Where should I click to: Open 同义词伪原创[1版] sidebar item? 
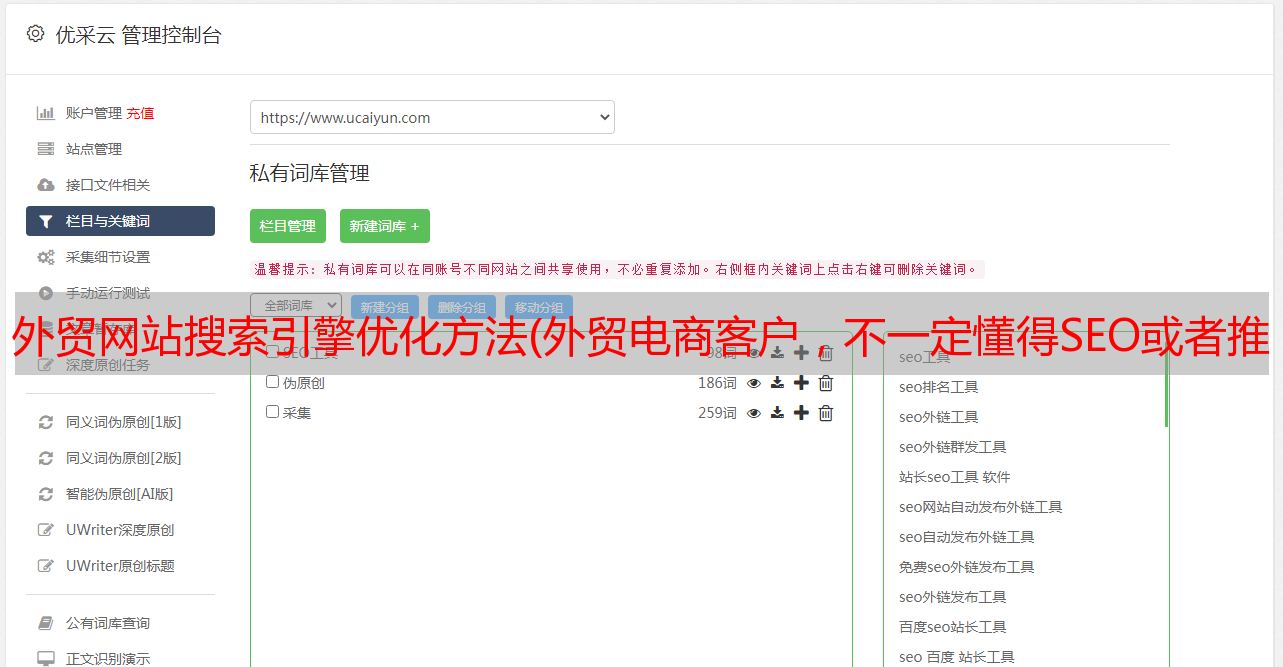[124, 422]
